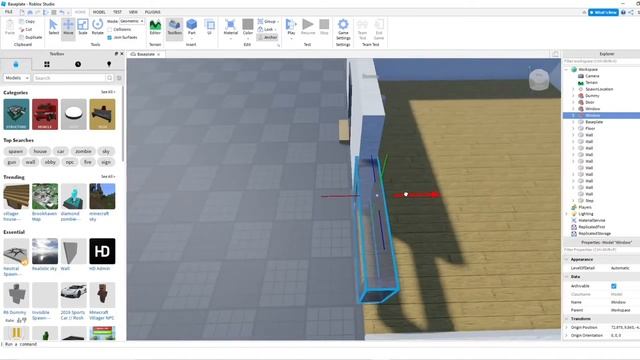This screenshot has width=640, height=360.
Task: Activate the Scale tool
Action: click(x=82, y=27)
